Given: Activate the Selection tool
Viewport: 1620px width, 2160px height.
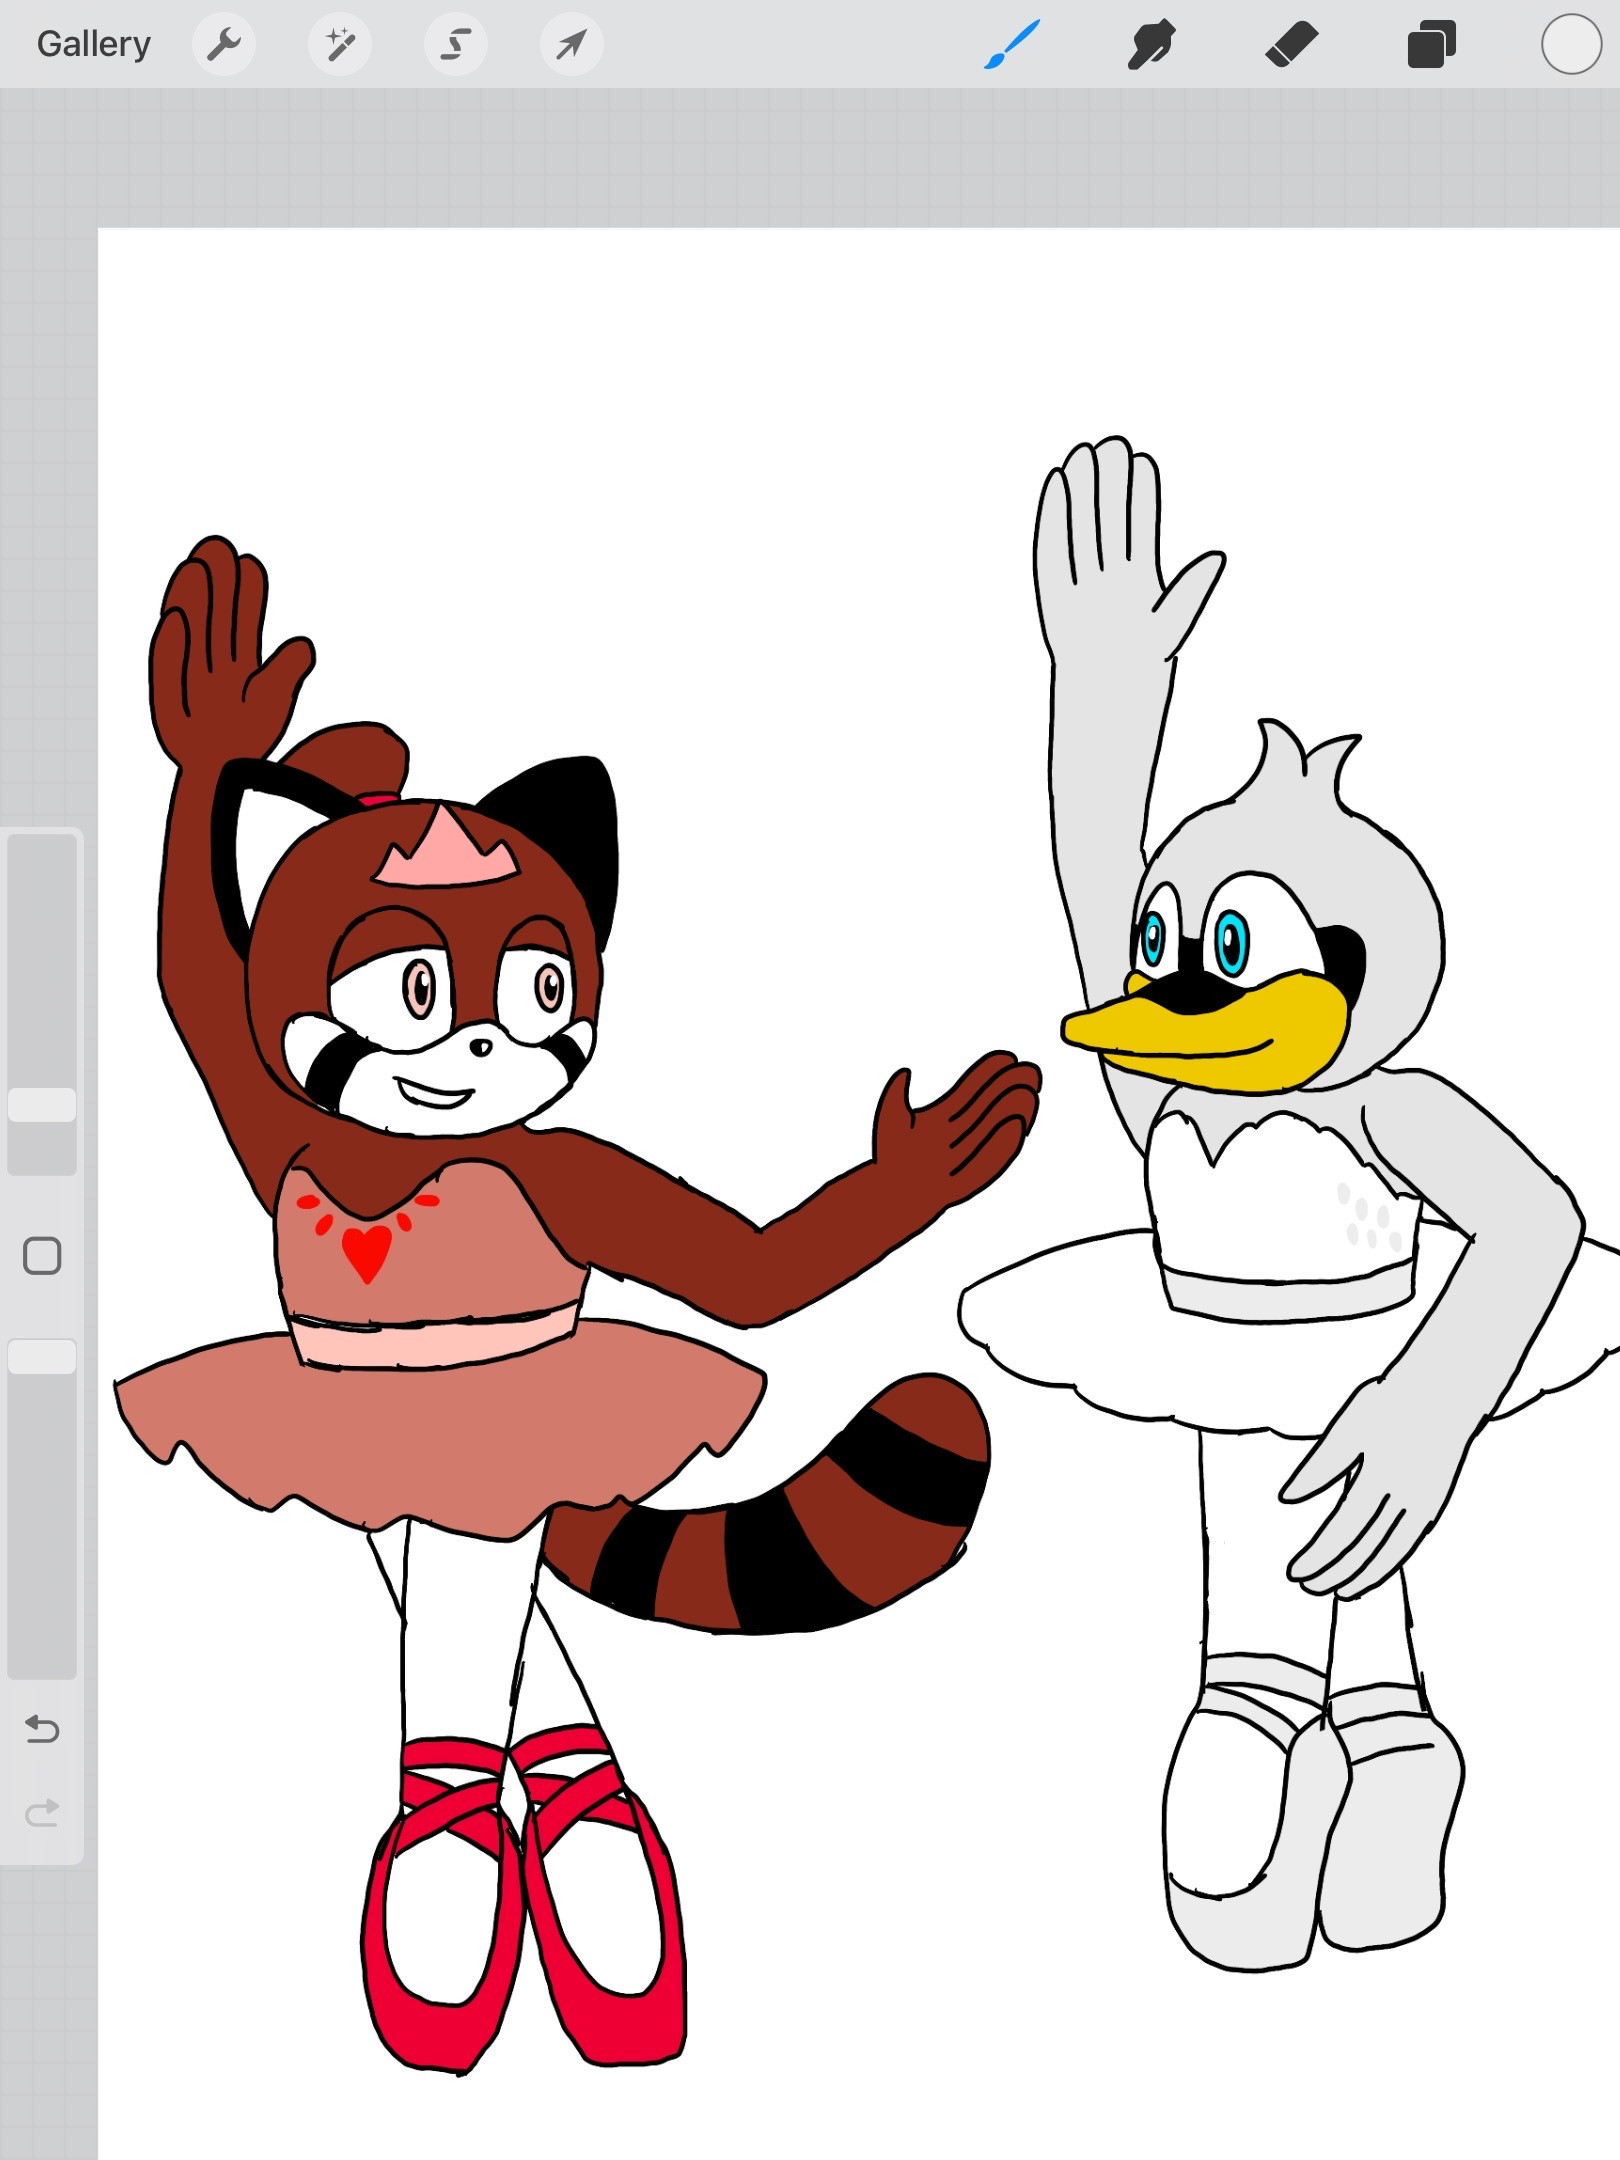Looking at the screenshot, I should click(x=456, y=44).
